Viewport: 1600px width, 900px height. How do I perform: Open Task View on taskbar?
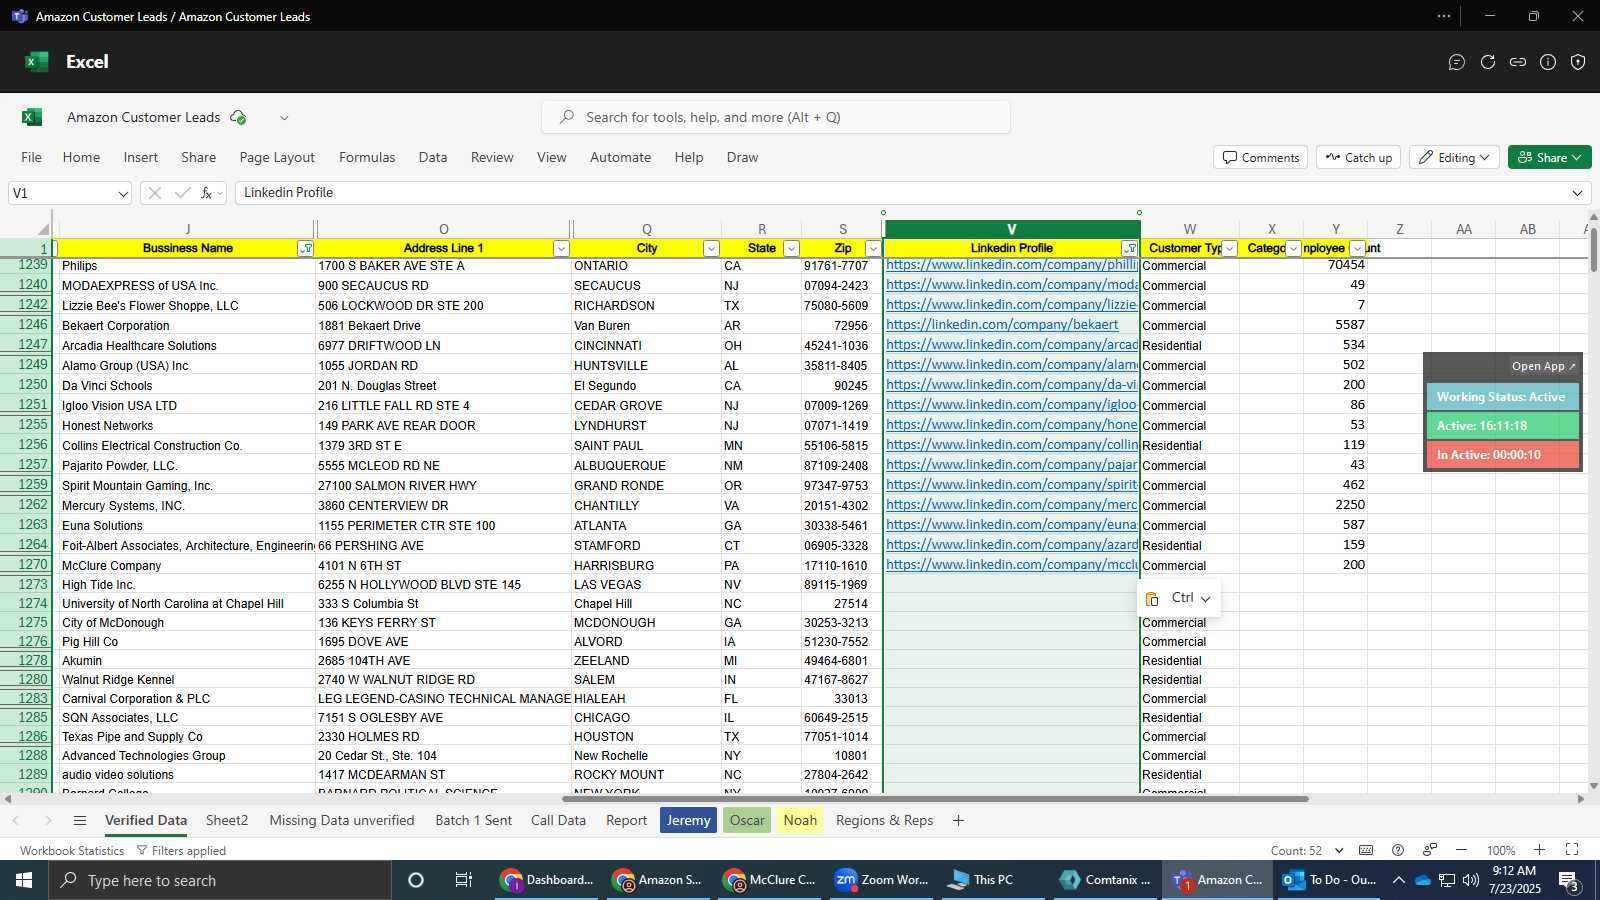[464, 880]
